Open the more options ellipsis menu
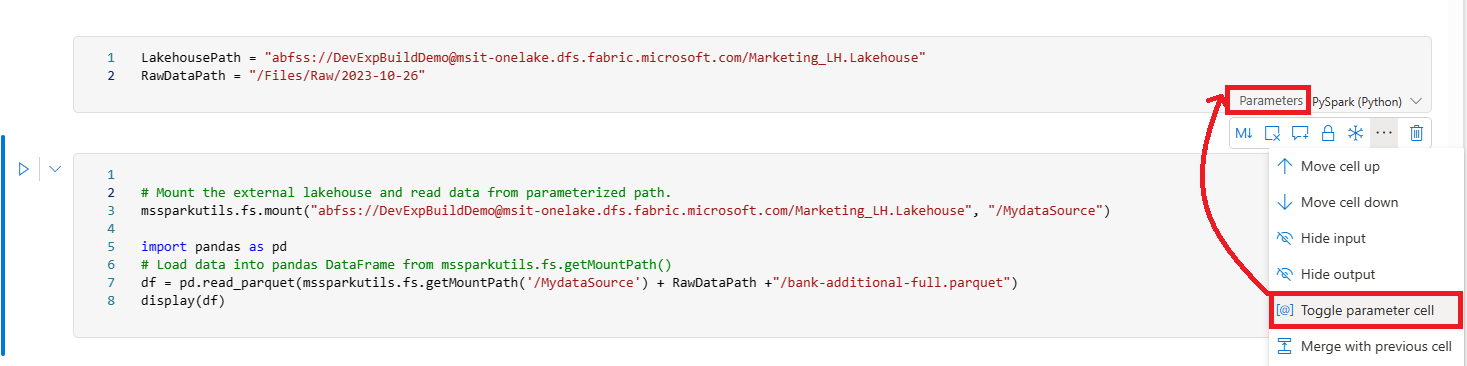Screen dimensions: 1467x366 tap(1384, 133)
